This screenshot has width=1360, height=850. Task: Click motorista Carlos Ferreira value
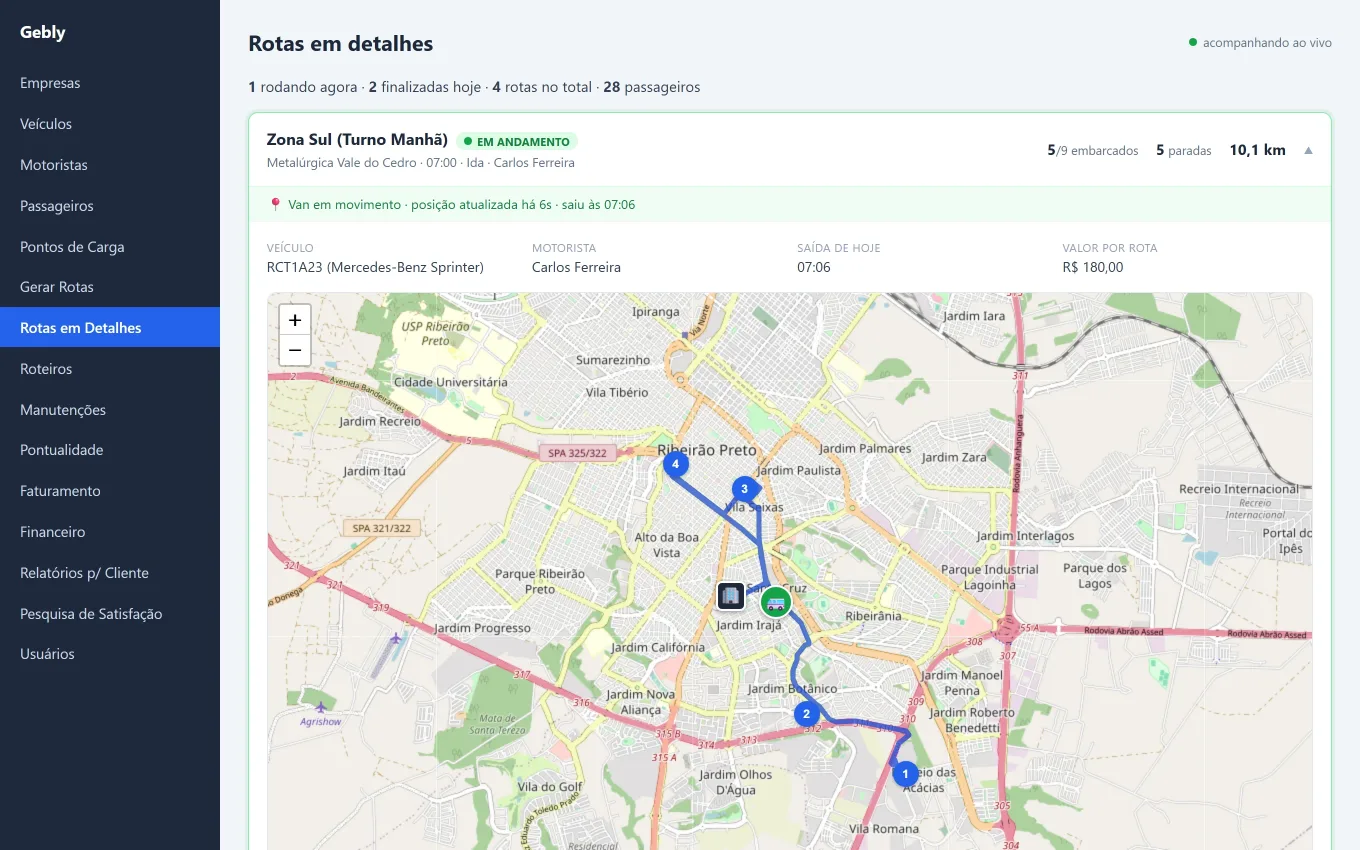click(576, 267)
